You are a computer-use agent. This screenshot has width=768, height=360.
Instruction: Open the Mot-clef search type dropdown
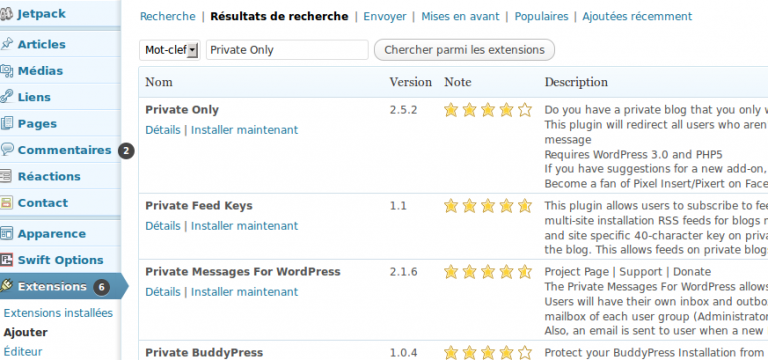pos(170,50)
